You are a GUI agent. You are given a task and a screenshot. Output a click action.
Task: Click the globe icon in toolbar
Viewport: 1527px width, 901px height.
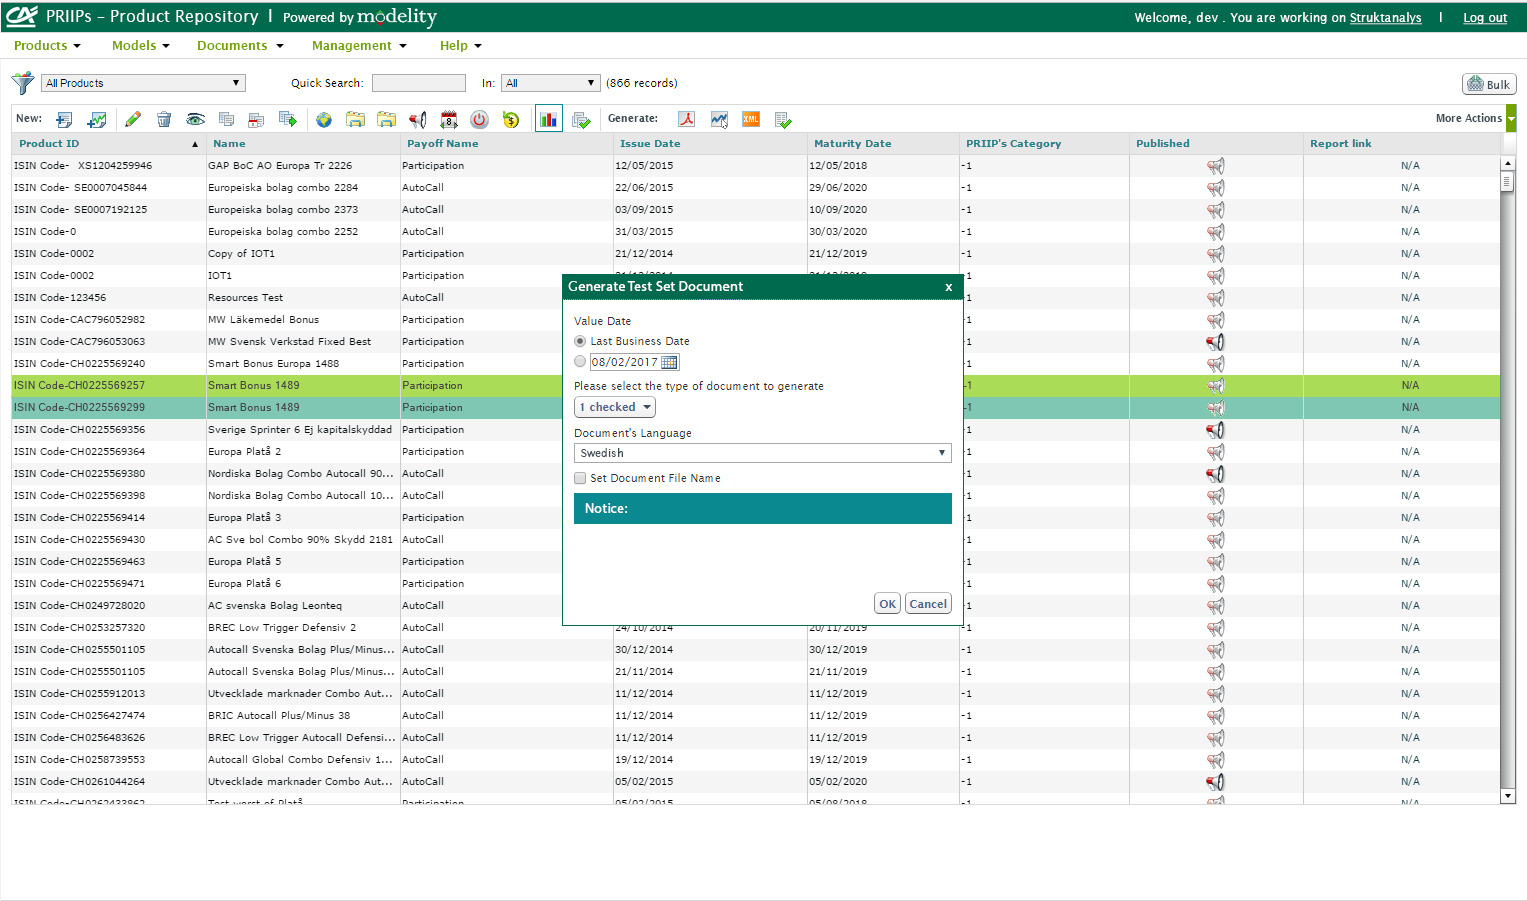(324, 120)
